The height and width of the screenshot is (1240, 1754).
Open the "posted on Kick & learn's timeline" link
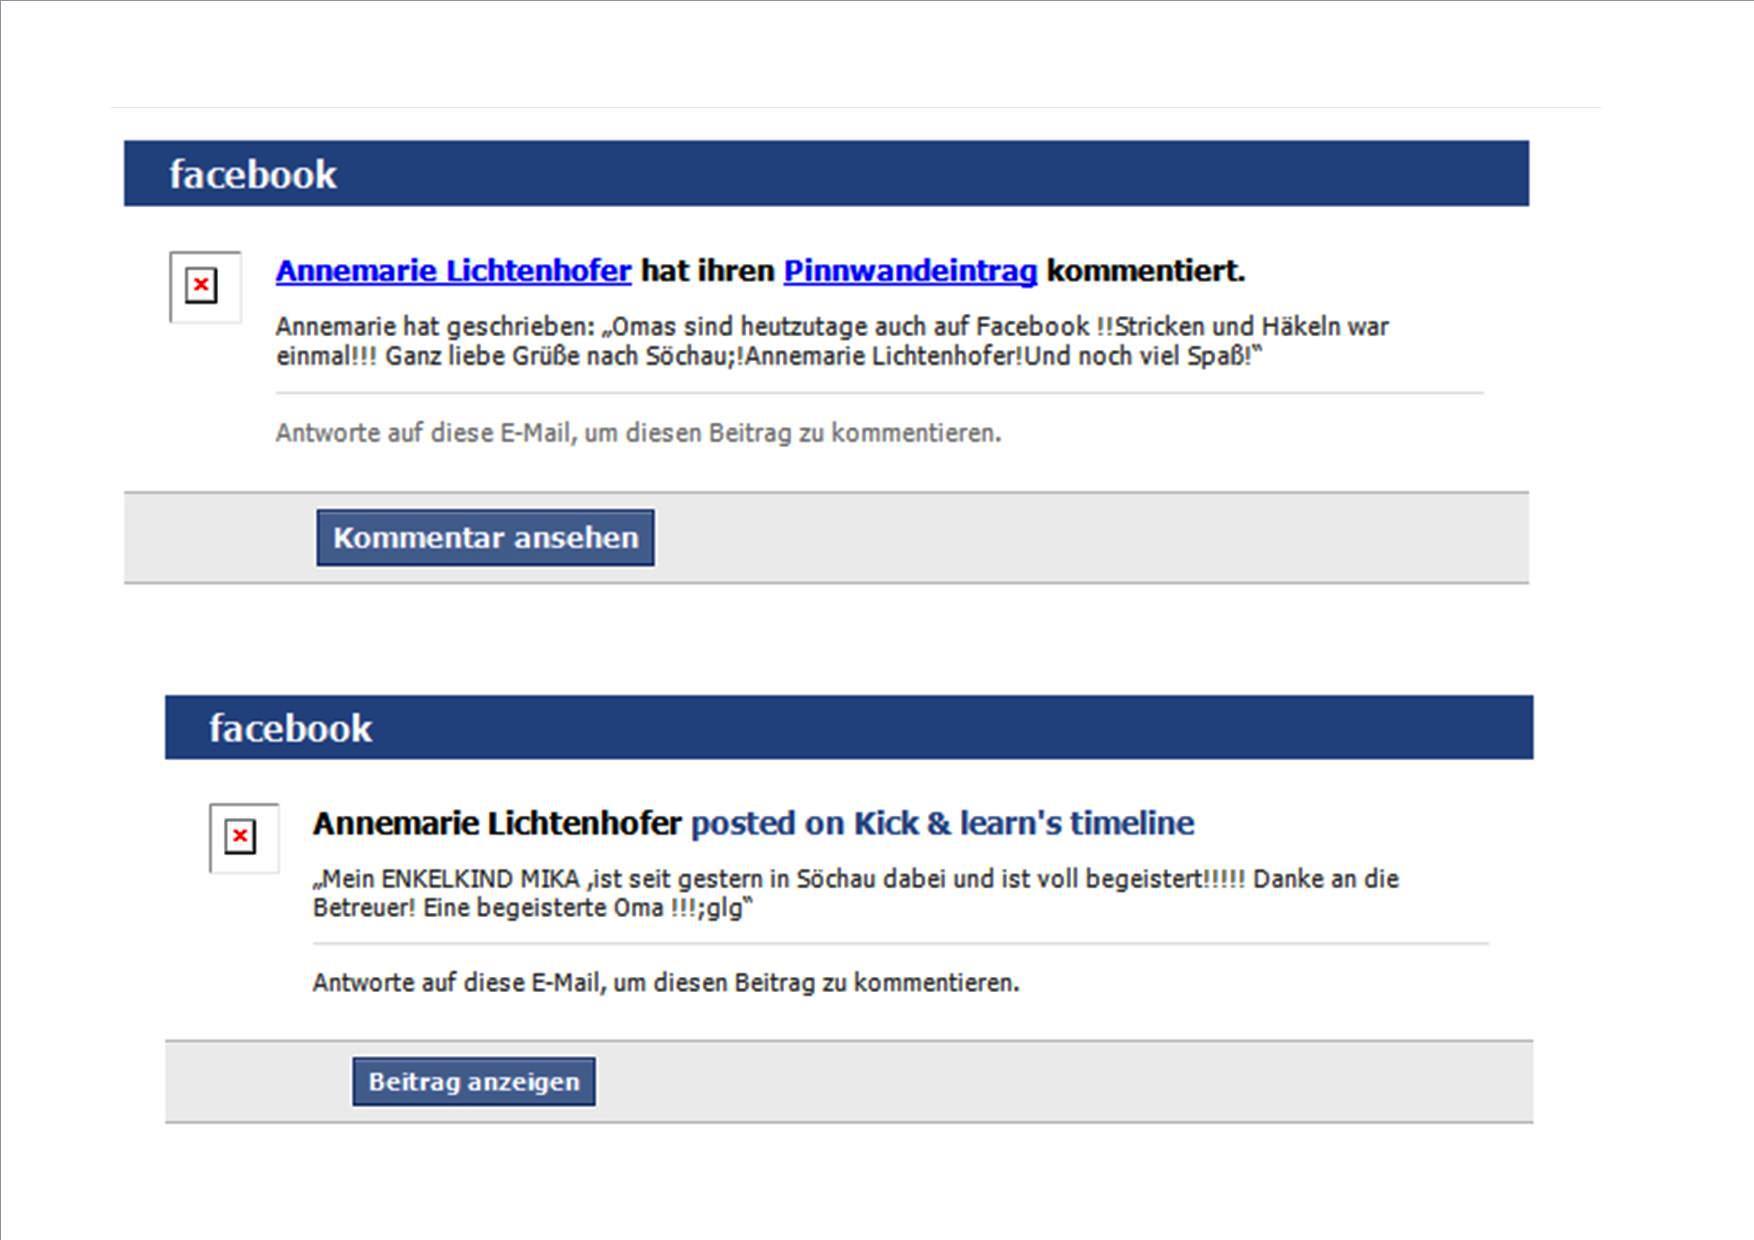[942, 823]
